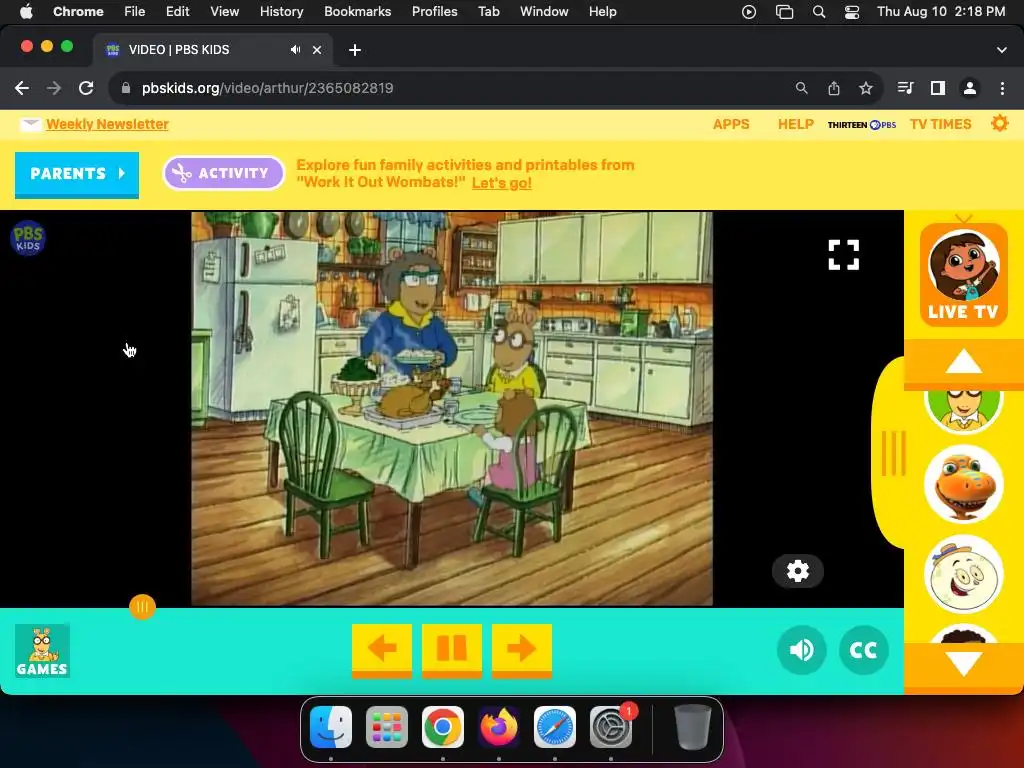Click the ACTIVITY button

tap(223, 173)
